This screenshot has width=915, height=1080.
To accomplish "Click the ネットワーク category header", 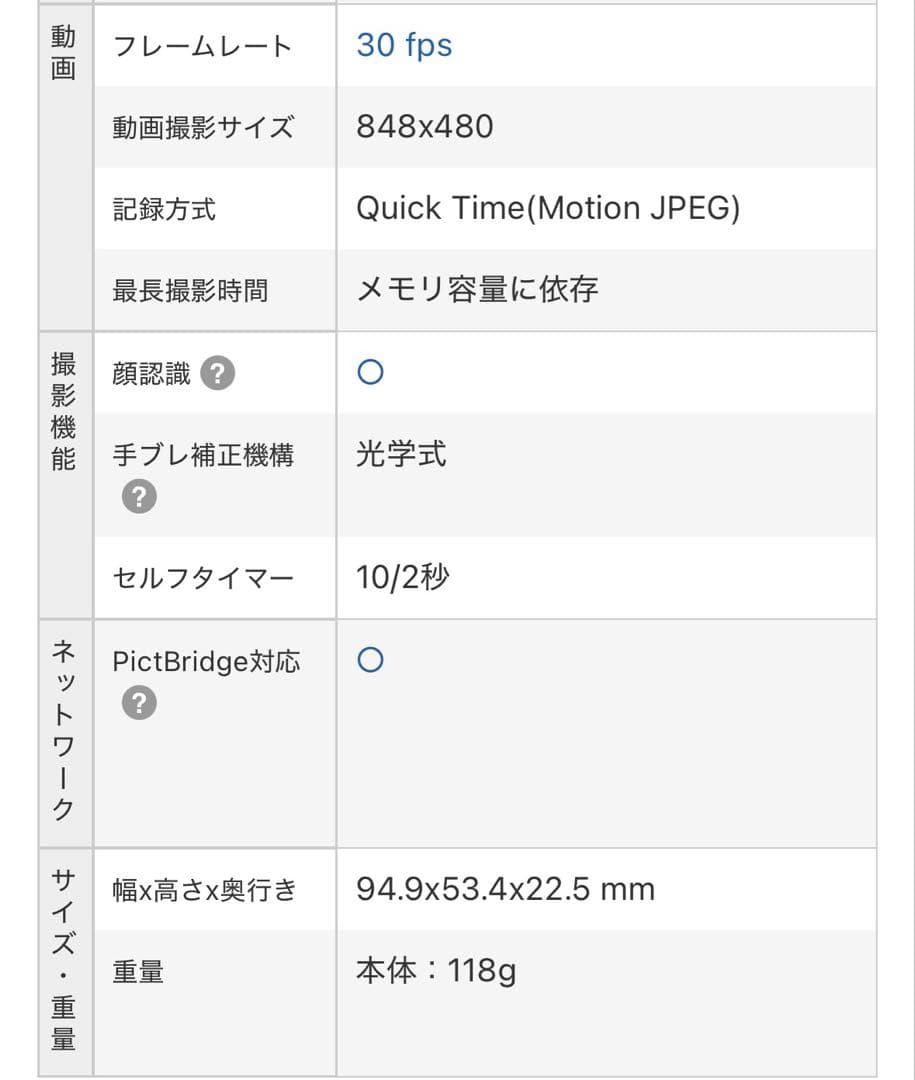I will [x=64, y=730].
